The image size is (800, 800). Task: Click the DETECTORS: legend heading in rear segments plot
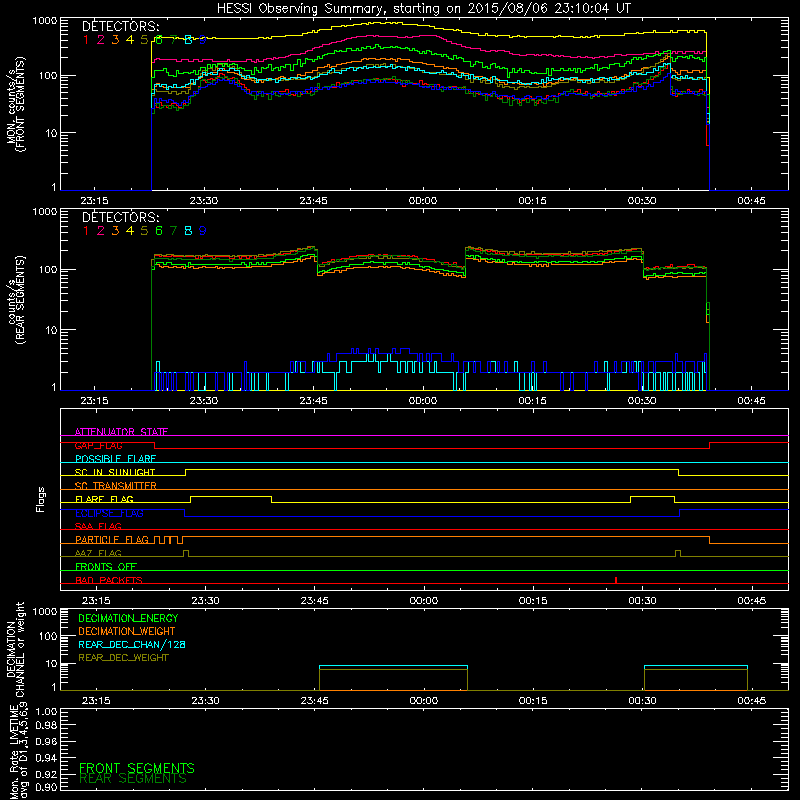click(x=121, y=217)
